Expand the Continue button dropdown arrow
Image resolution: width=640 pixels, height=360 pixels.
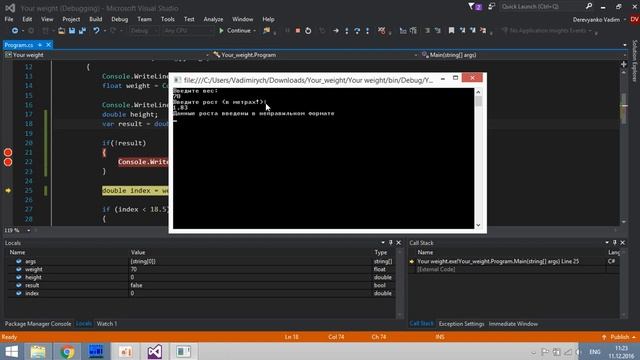pyautogui.click(x=254, y=31)
